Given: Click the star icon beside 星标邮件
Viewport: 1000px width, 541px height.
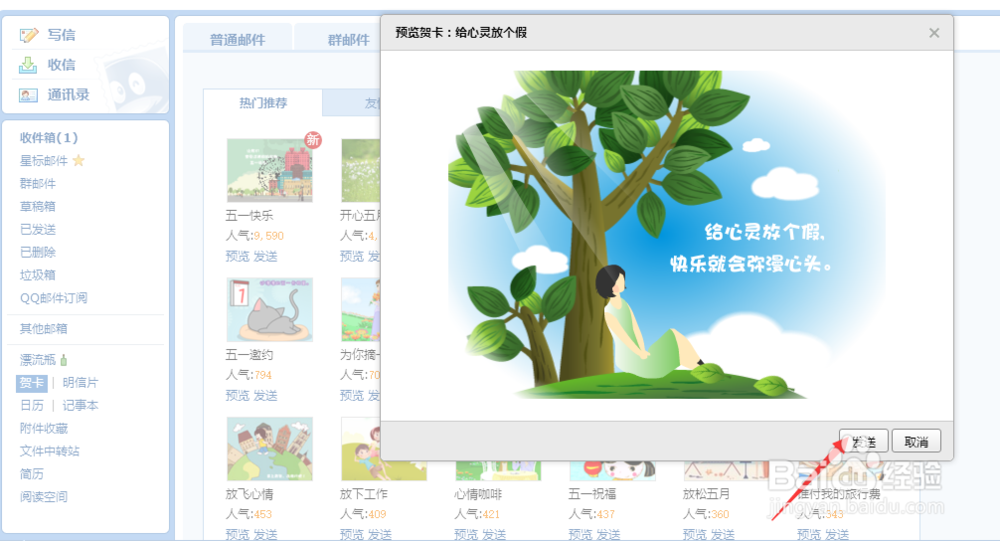Looking at the screenshot, I should 78,160.
